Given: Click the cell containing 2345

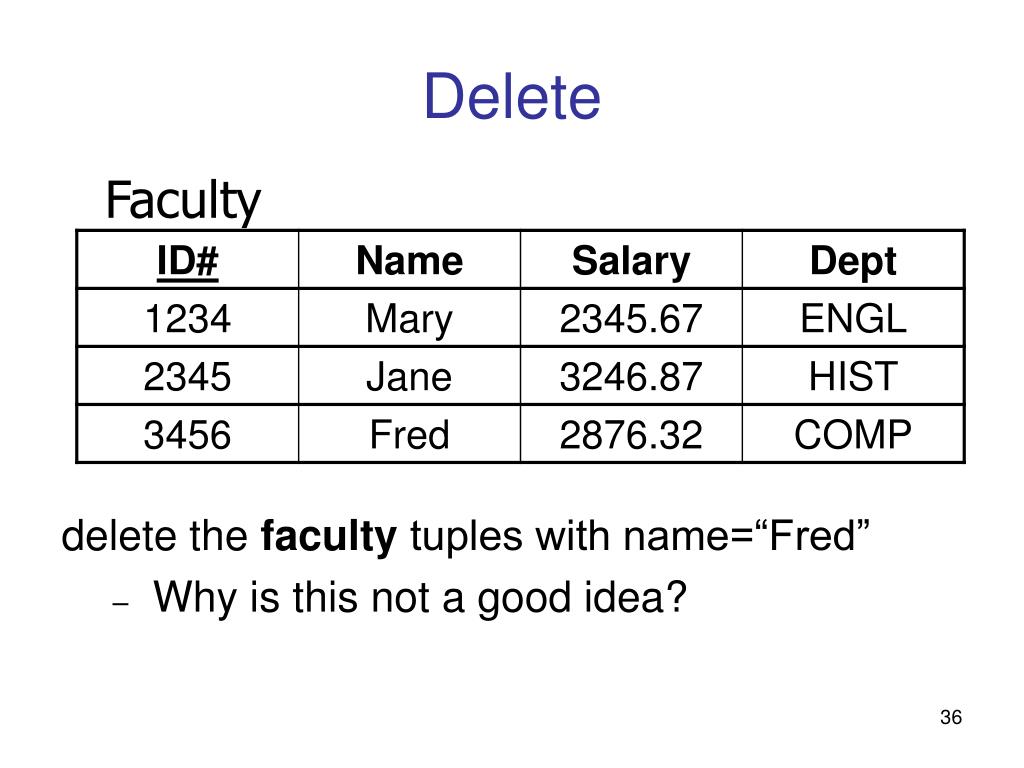Looking at the screenshot, I should point(187,377).
